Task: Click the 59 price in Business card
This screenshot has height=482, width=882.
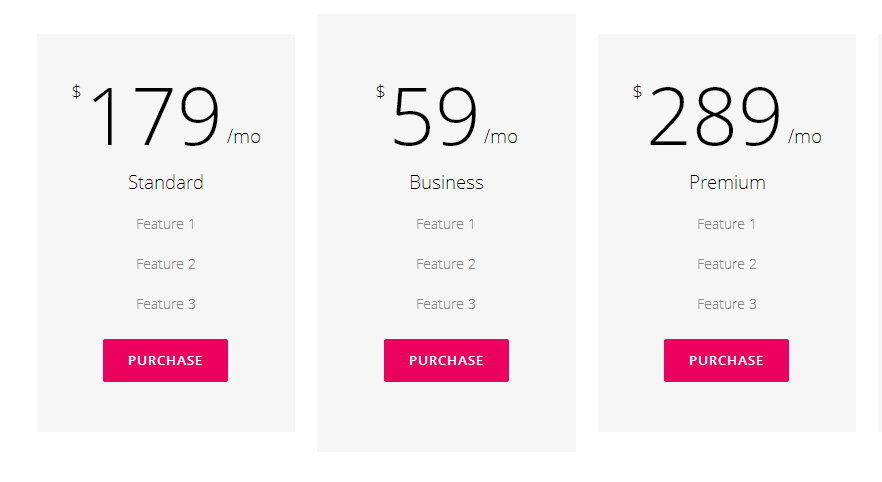Action: pyautogui.click(x=435, y=118)
